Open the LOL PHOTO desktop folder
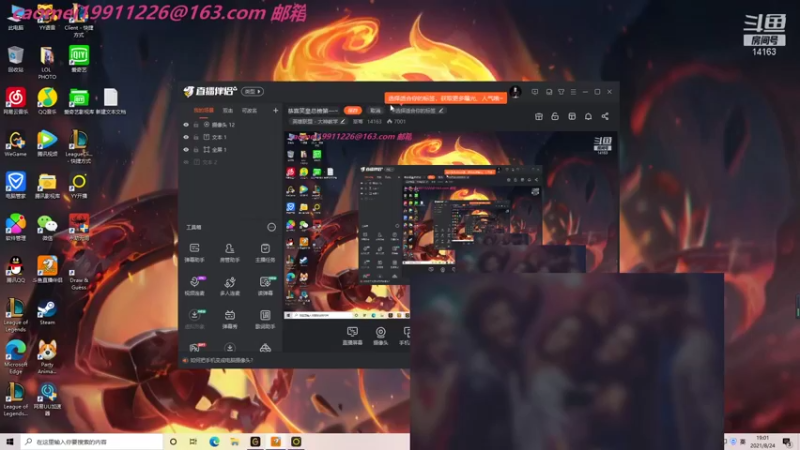This screenshot has height=450, width=800. pyautogui.click(x=47, y=62)
